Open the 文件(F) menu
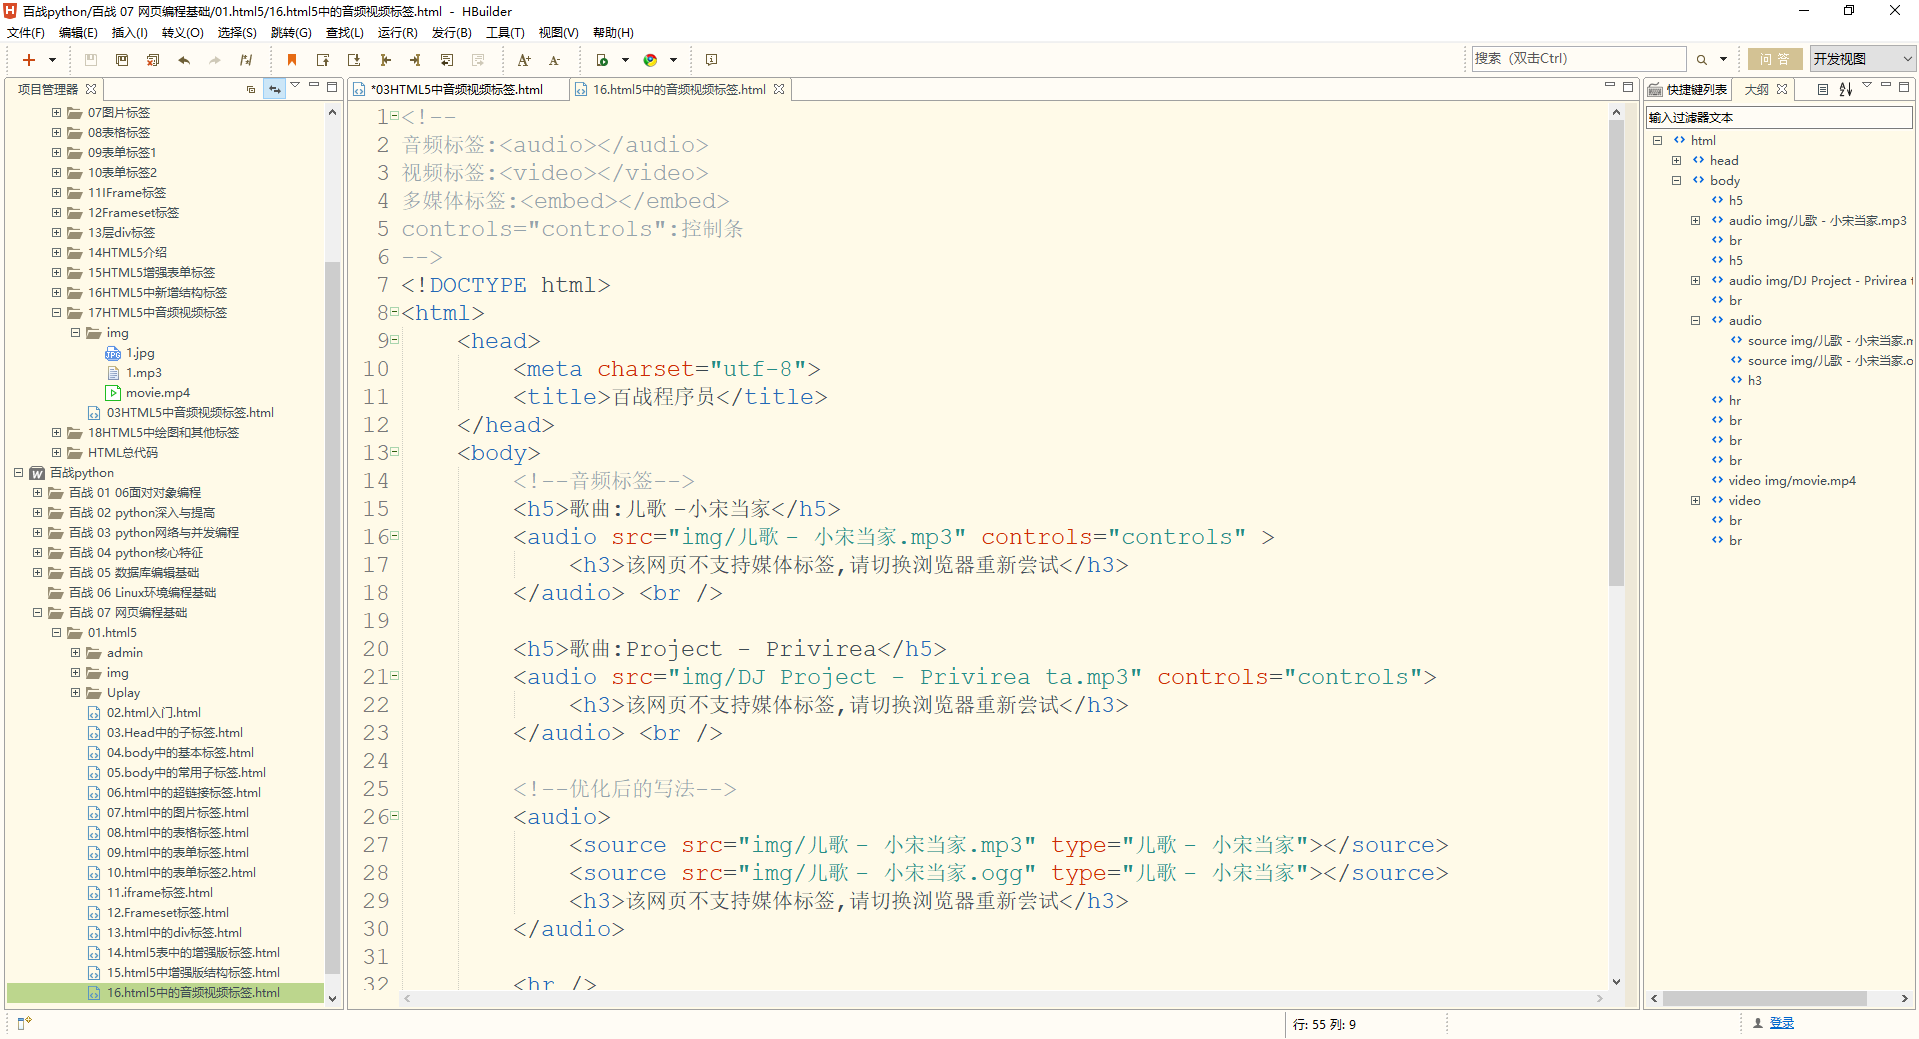 coord(26,33)
